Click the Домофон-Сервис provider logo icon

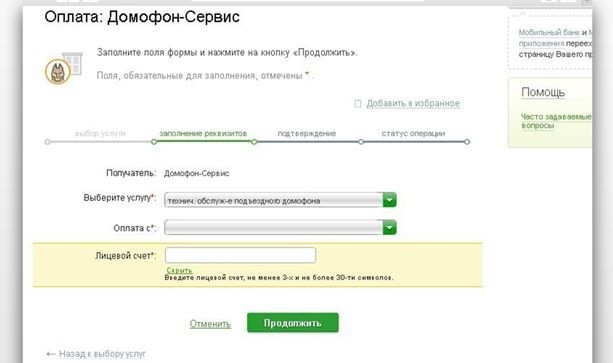click(63, 69)
